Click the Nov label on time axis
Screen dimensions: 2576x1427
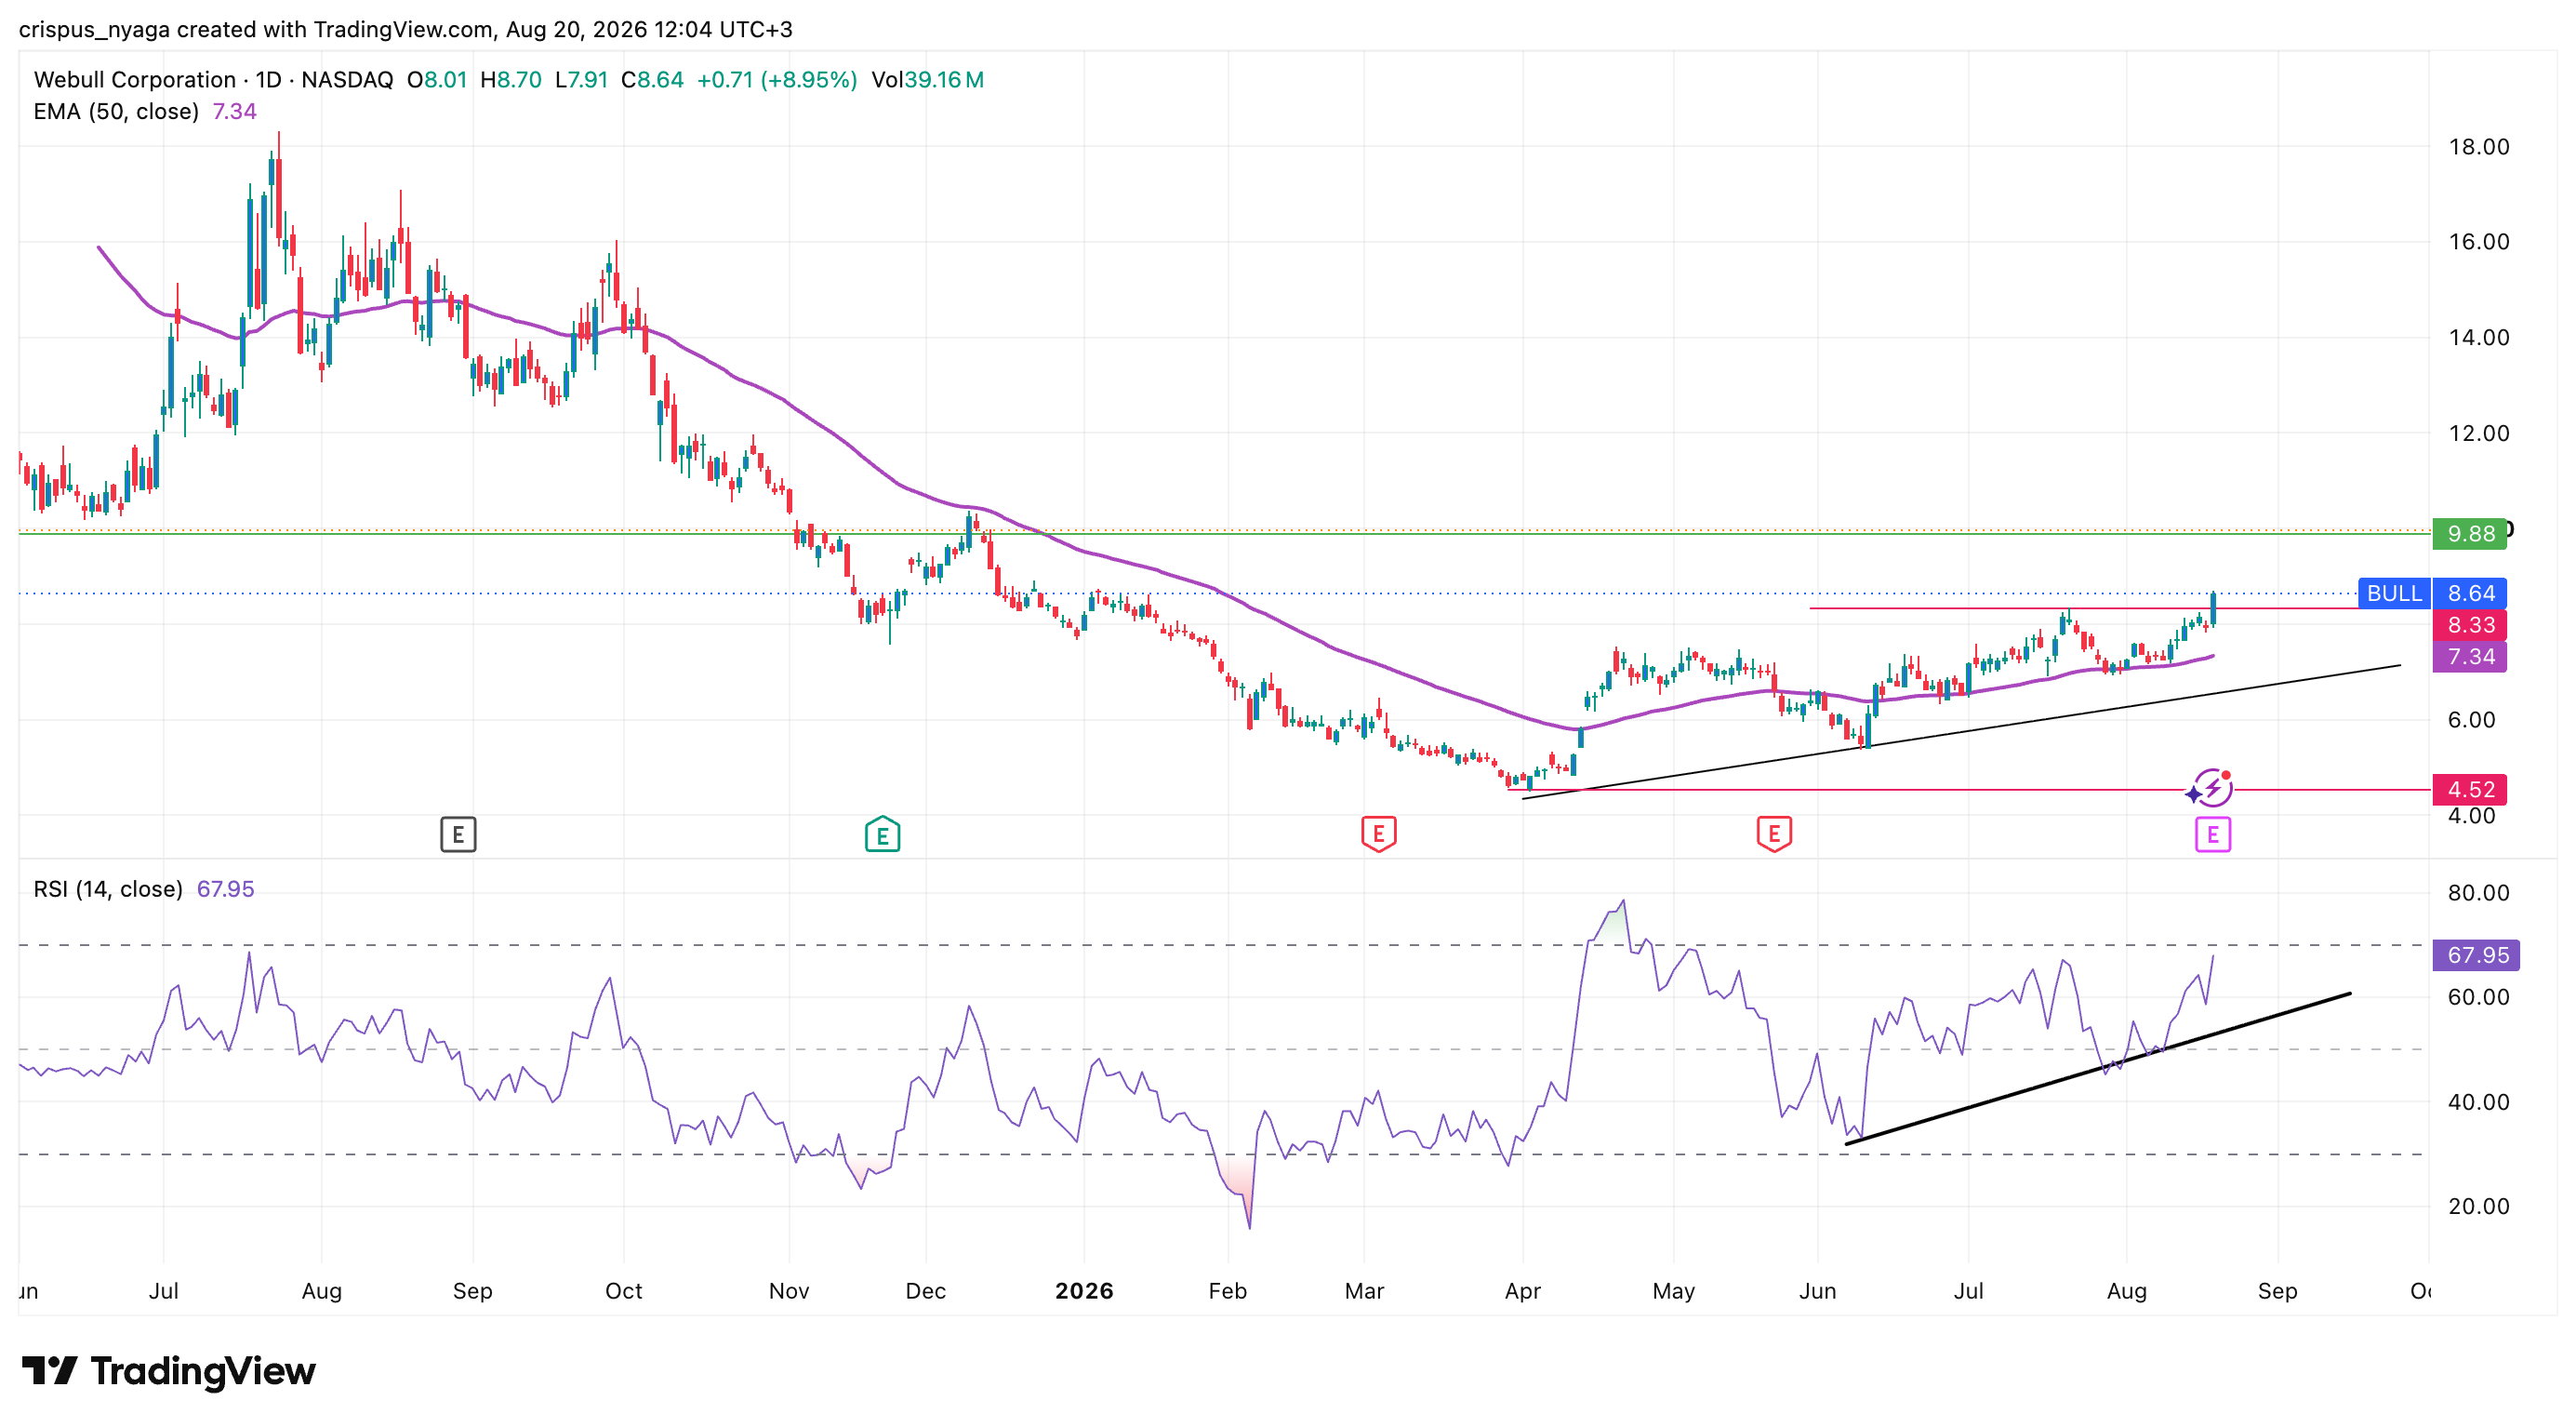coord(789,1291)
